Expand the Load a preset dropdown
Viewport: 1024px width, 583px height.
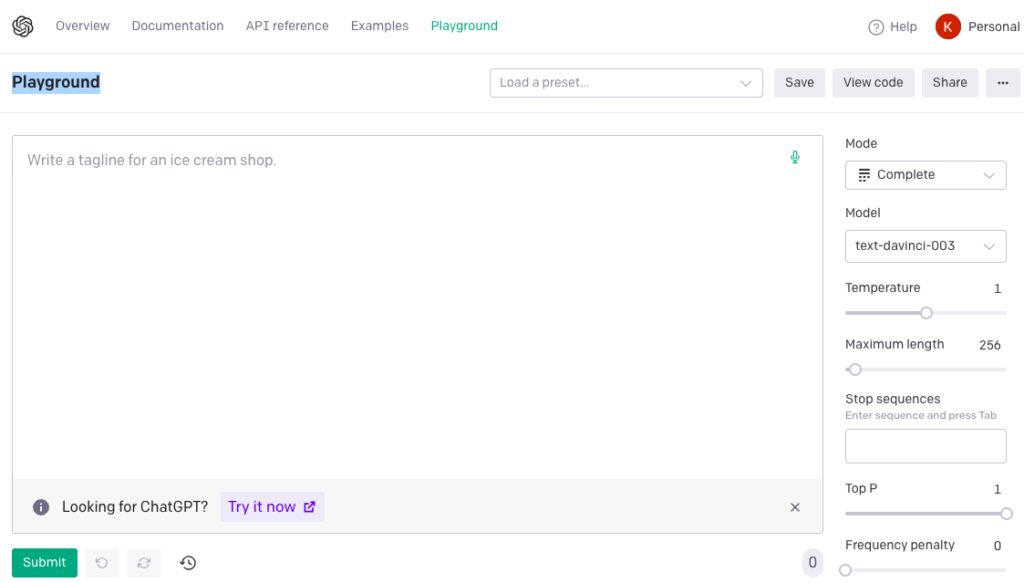pyautogui.click(x=626, y=83)
